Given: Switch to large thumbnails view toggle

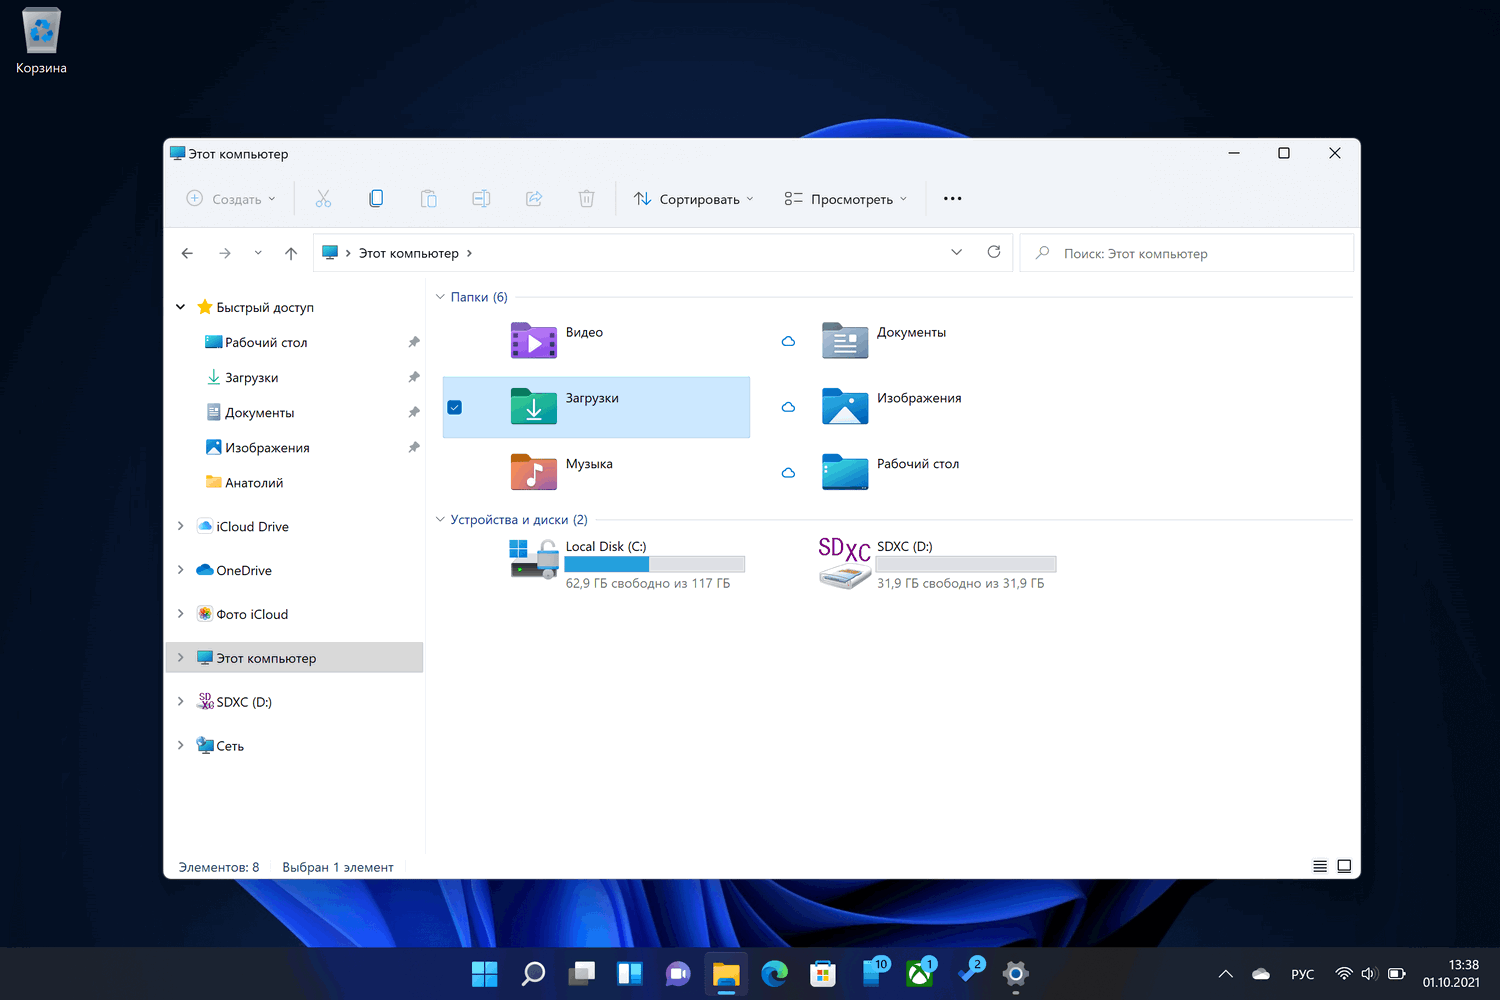Looking at the screenshot, I should click(1344, 866).
